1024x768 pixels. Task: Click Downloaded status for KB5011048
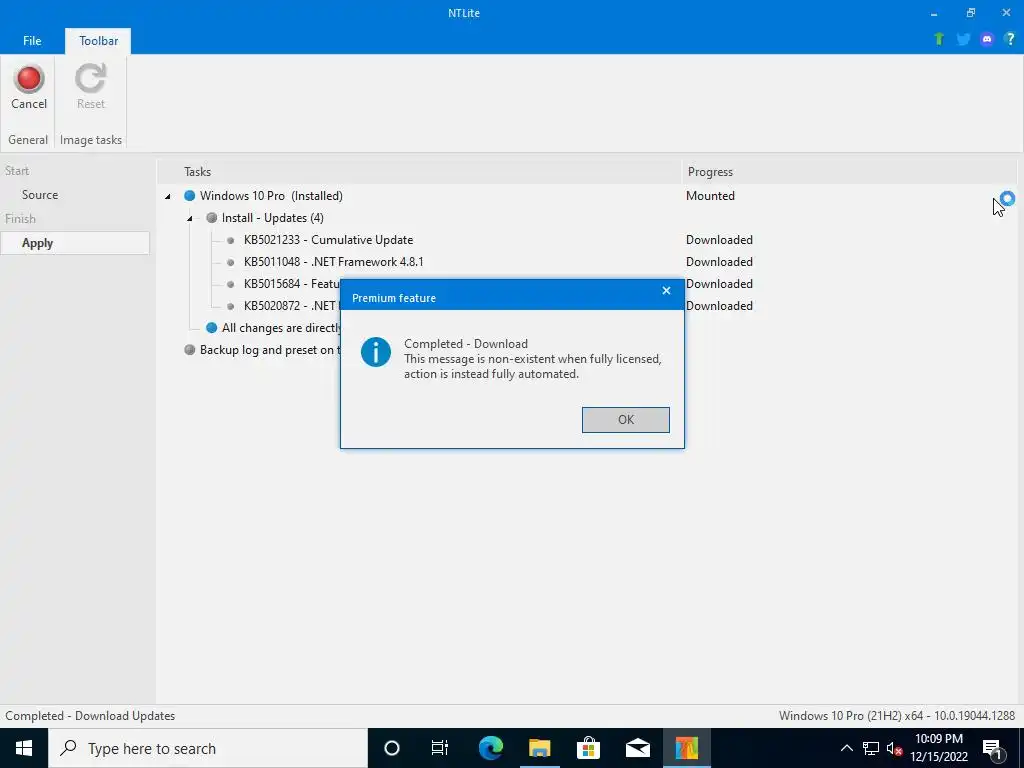click(x=719, y=262)
